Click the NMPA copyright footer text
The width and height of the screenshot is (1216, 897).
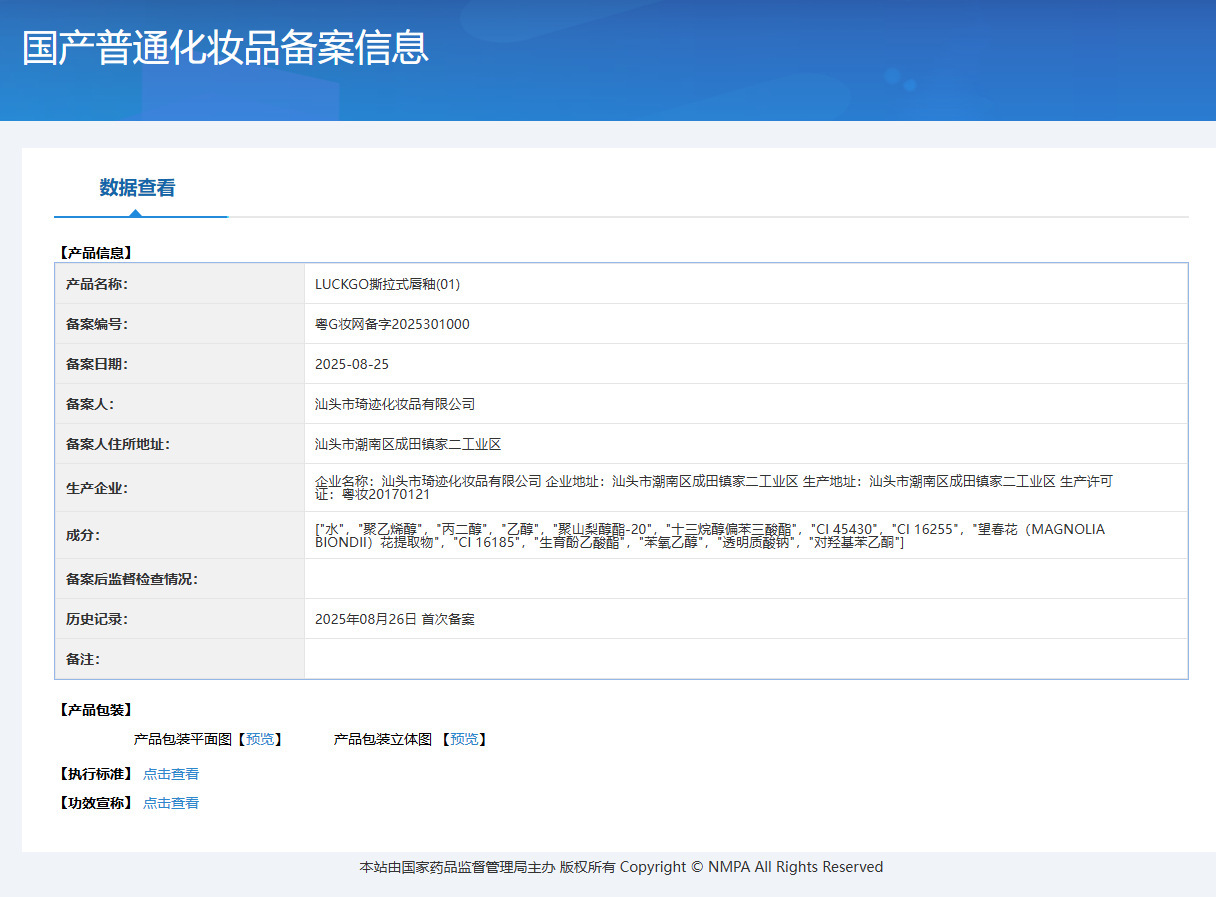(x=621, y=867)
